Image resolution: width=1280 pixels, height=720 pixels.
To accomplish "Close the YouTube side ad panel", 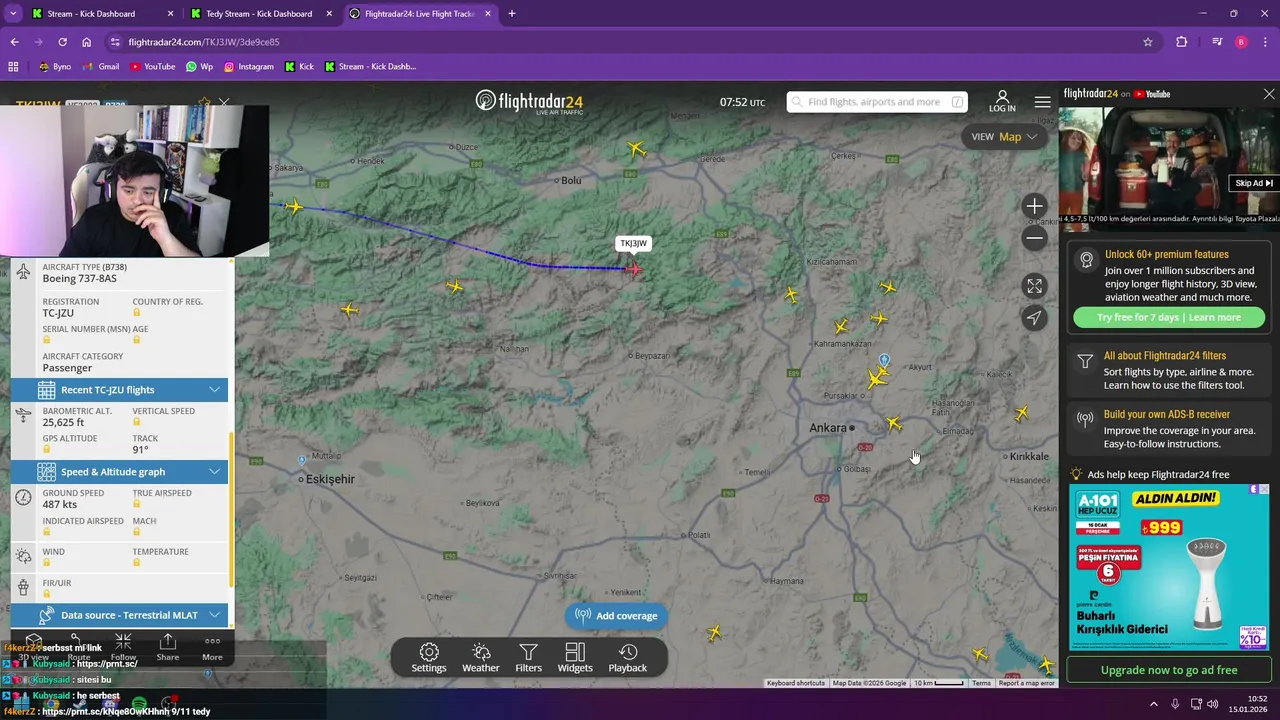I will click(1269, 94).
